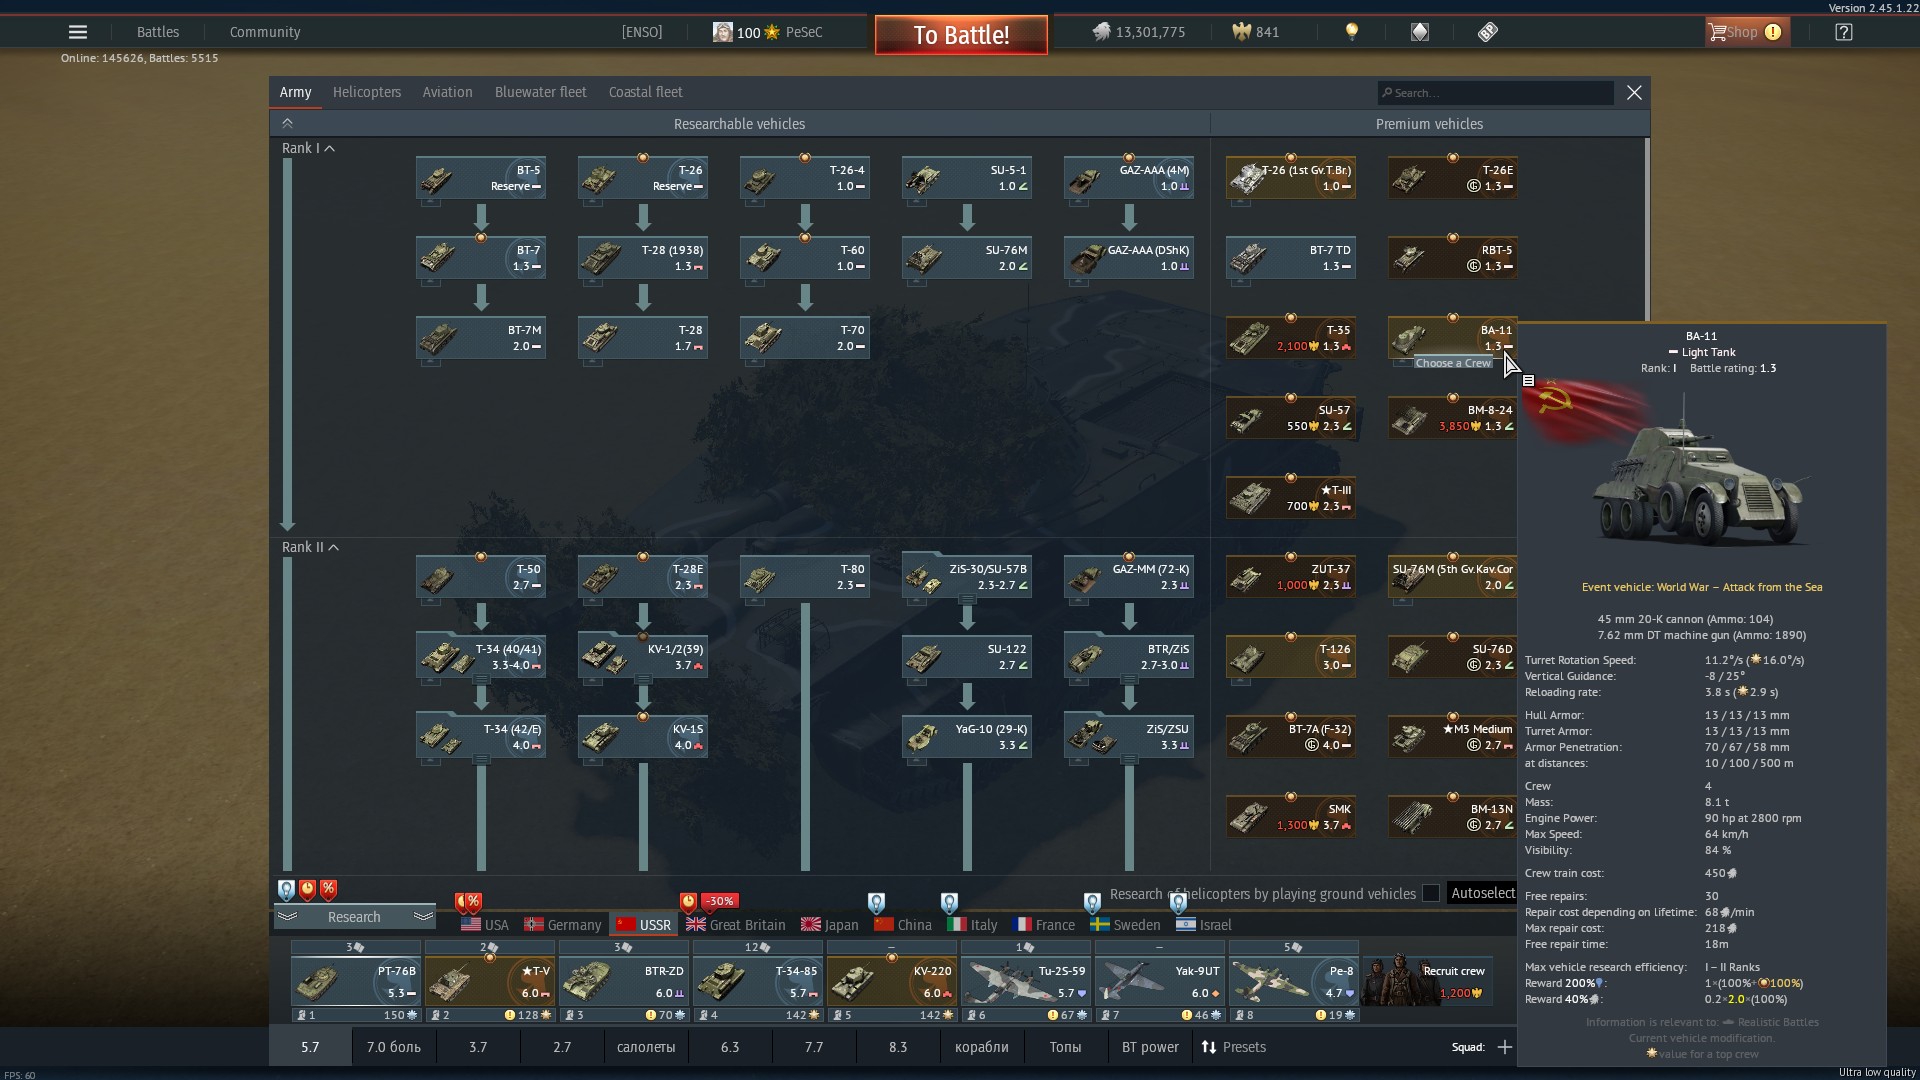Viewport: 1920px width, 1080px height.
Task: Switch to Sweden nation tab
Action: pos(1125,925)
